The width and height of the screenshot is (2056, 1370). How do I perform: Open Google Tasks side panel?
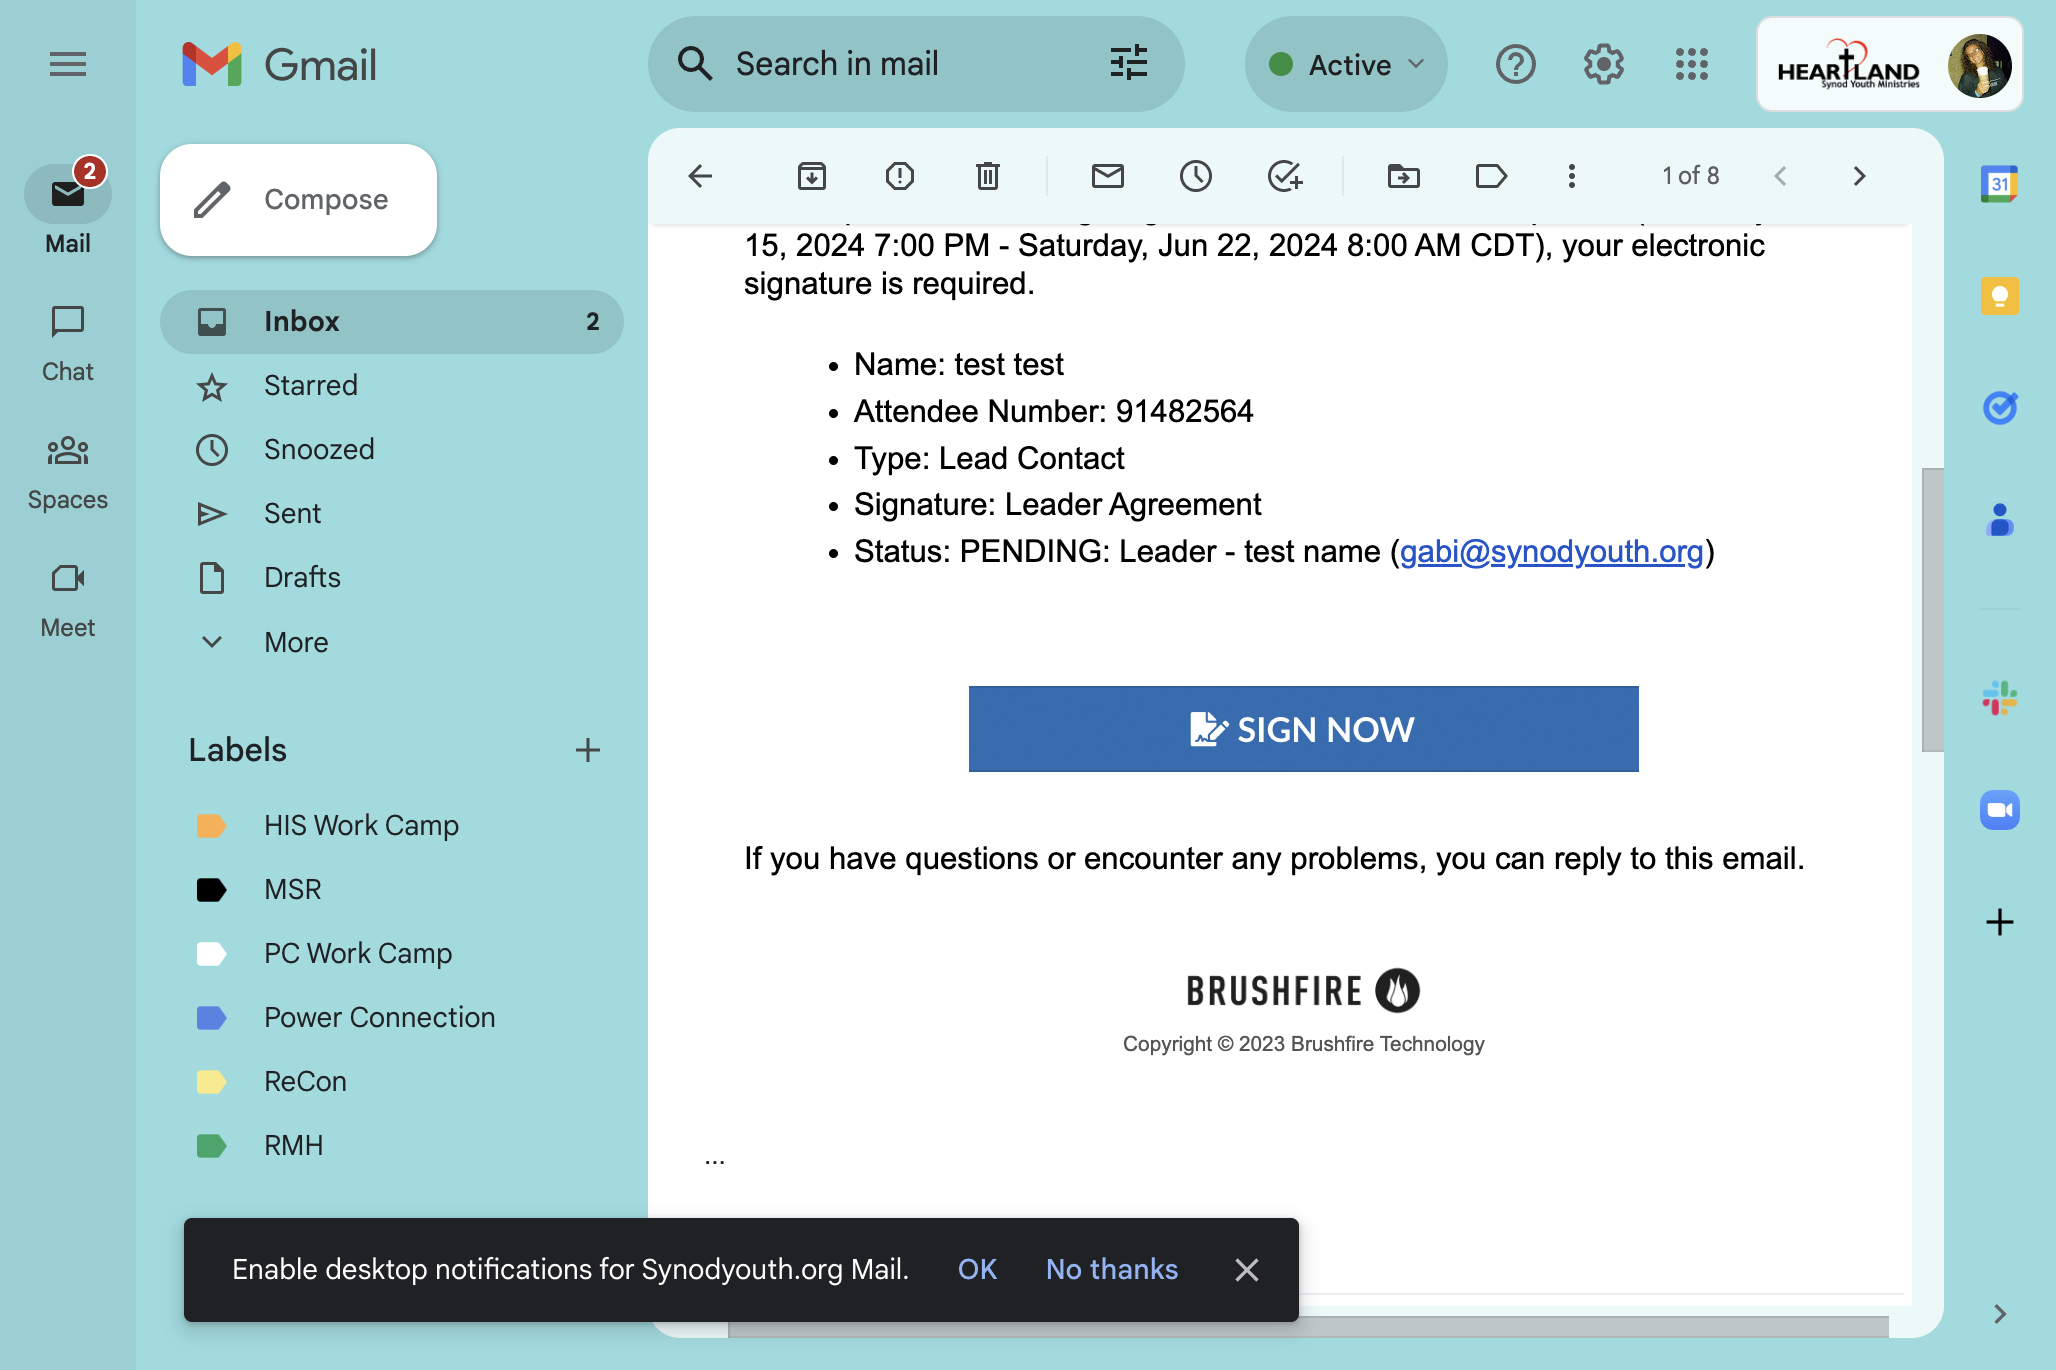(2000, 408)
